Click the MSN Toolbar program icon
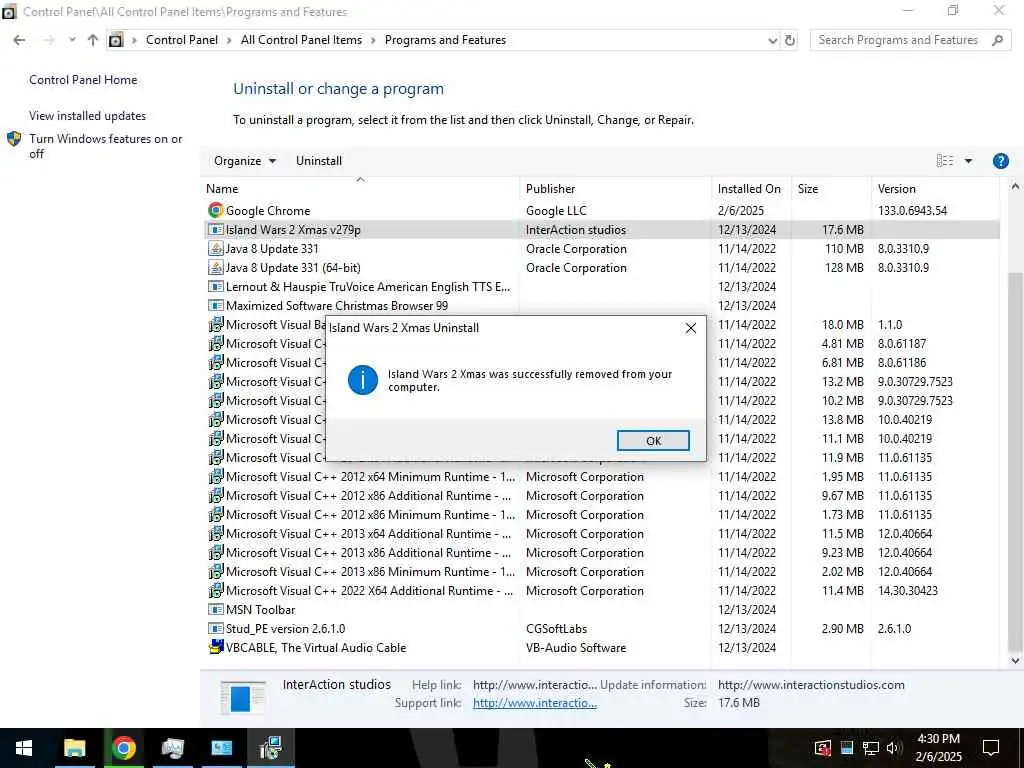Image resolution: width=1024 pixels, height=768 pixels. 216,609
